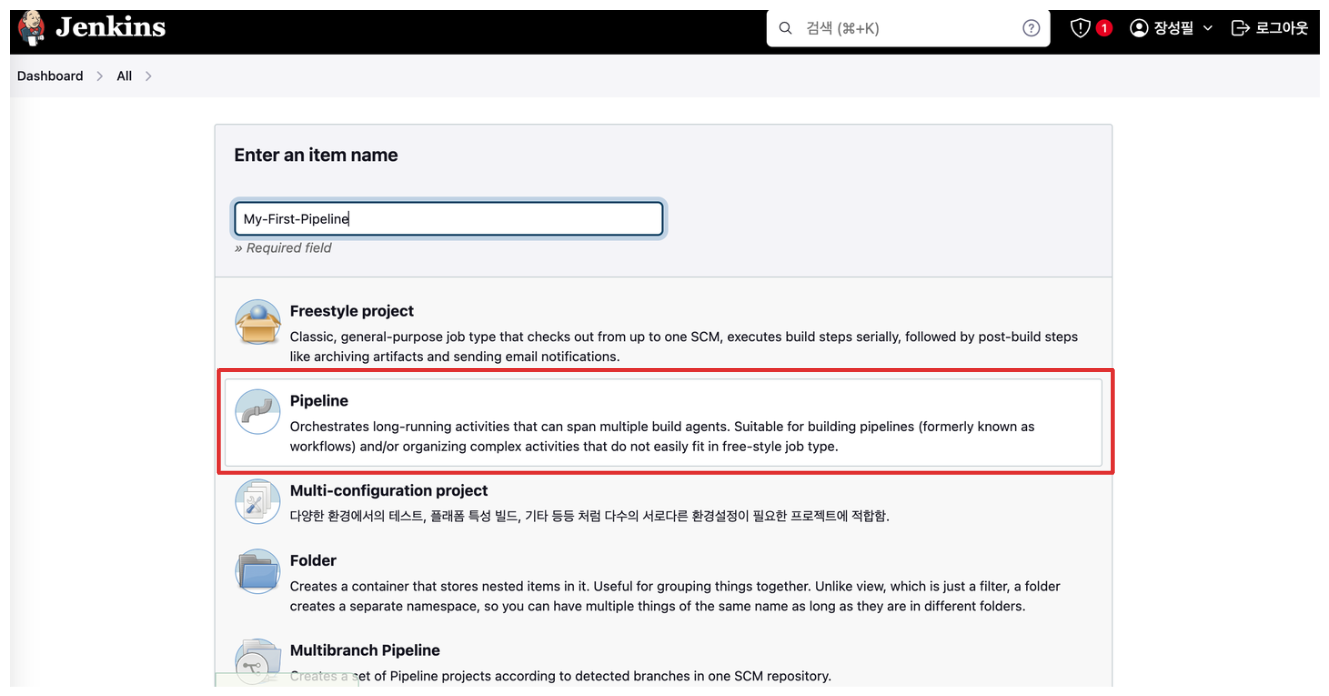
Task: Select the Multibranch Pipeline icon
Action: (x=258, y=661)
